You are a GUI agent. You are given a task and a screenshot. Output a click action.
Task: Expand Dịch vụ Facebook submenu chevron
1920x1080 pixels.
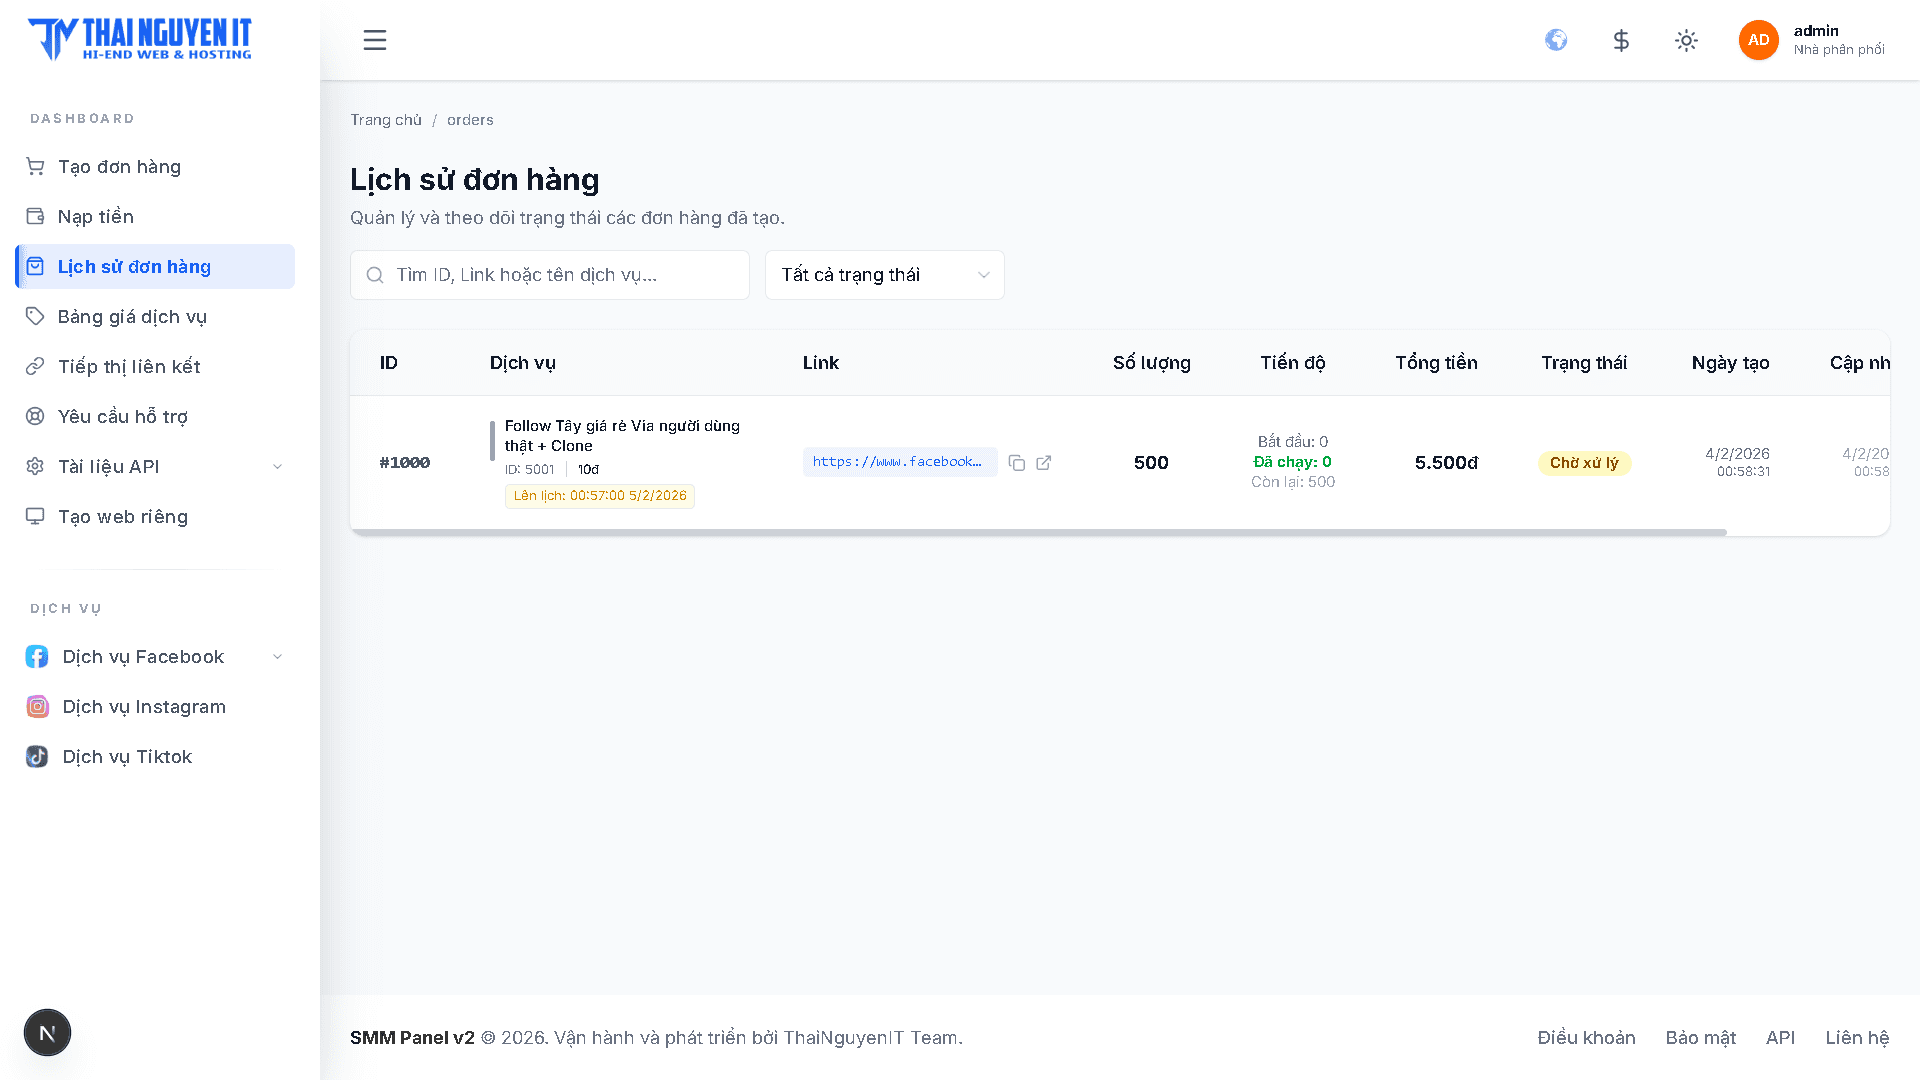tap(278, 656)
